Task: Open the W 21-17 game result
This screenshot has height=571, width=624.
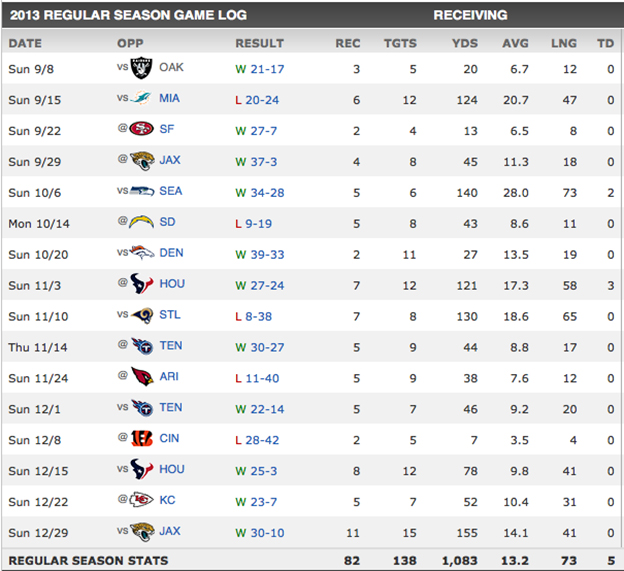Action: point(260,69)
